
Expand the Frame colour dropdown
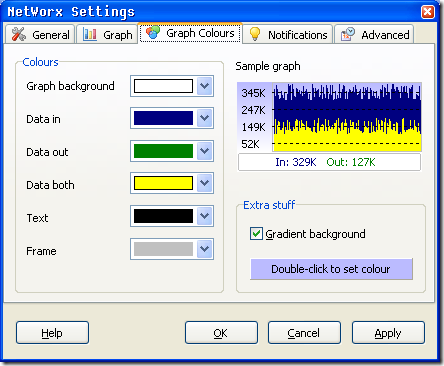205,249
